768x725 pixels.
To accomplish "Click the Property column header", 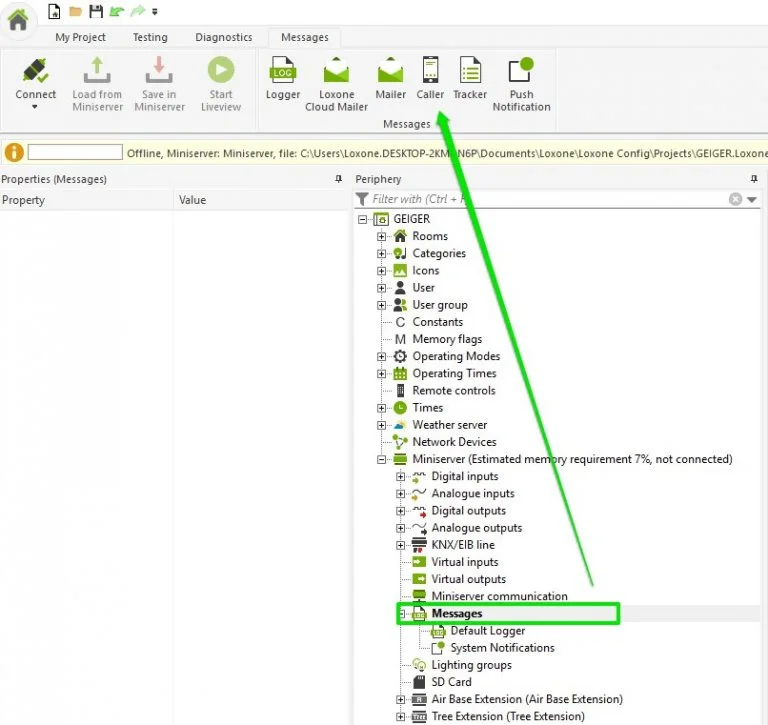I will (87, 200).
